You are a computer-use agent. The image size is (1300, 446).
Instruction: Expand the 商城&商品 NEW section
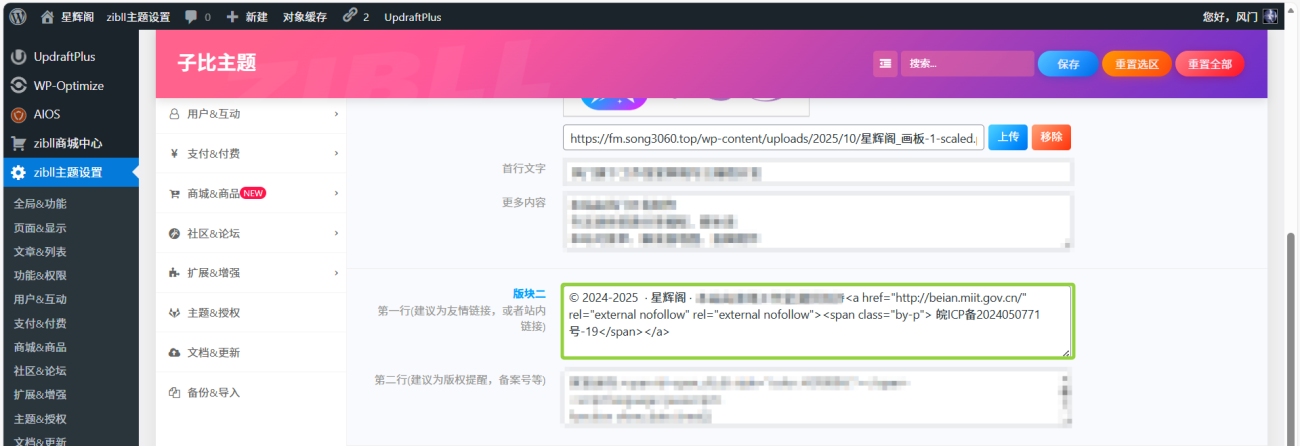coord(250,193)
